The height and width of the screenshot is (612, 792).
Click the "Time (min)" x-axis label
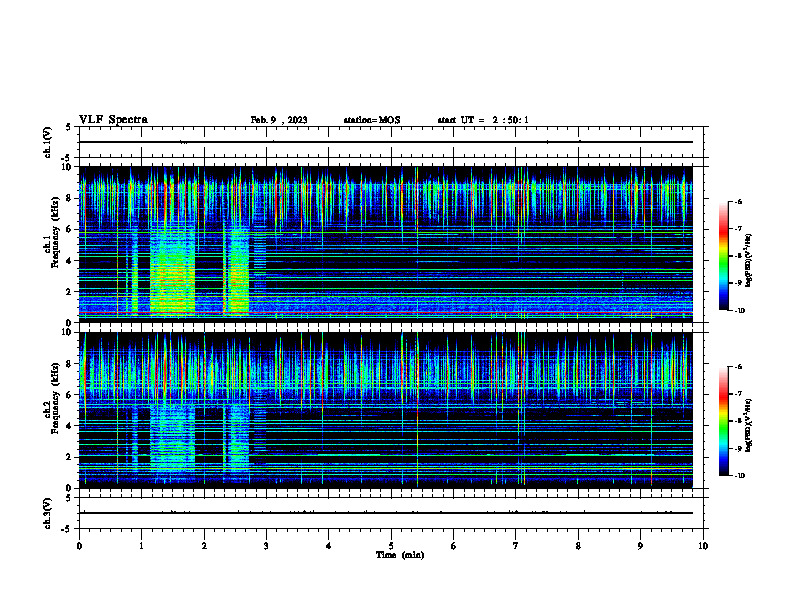point(400,555)
